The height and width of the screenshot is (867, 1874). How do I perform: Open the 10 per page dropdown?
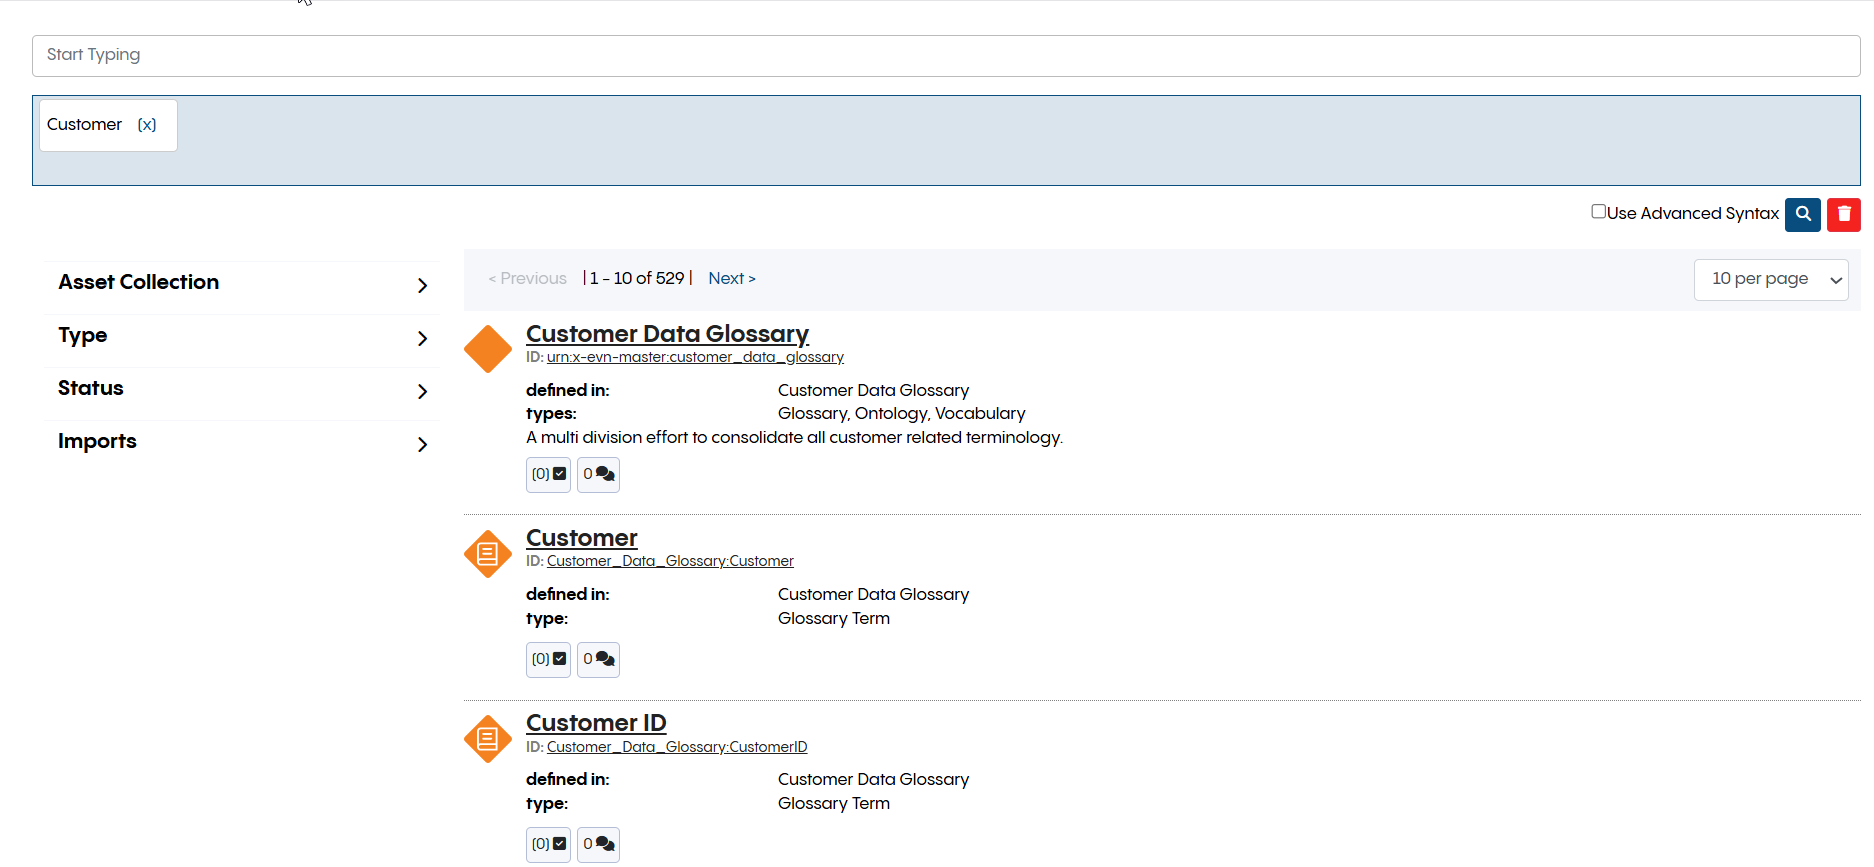[x=1770, y=279]
